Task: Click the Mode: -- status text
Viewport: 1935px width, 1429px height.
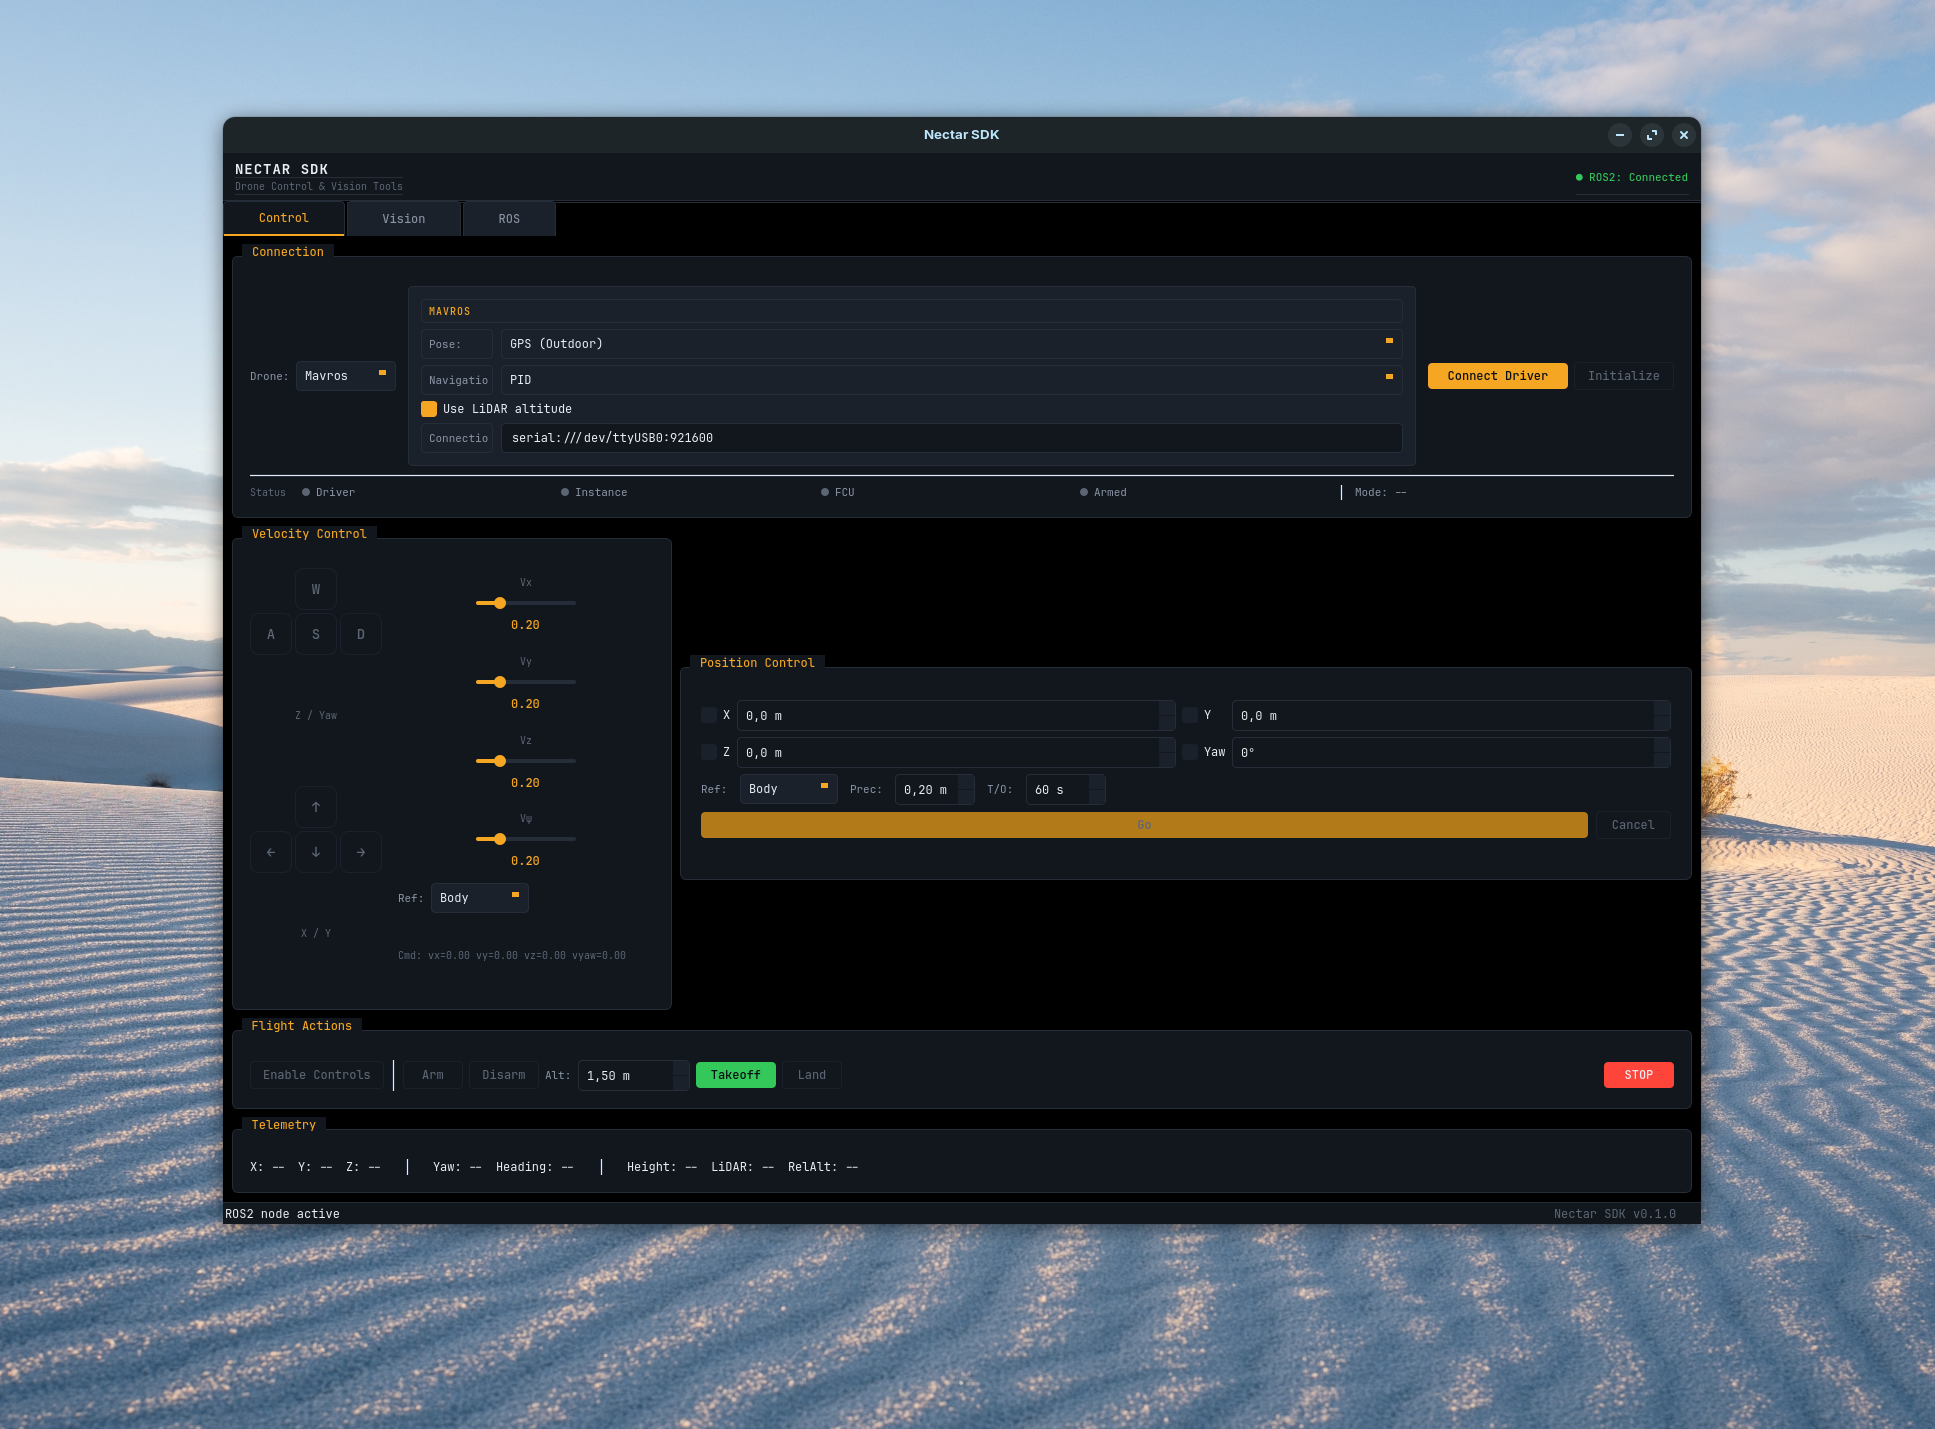Action: tap(1380, 492)
